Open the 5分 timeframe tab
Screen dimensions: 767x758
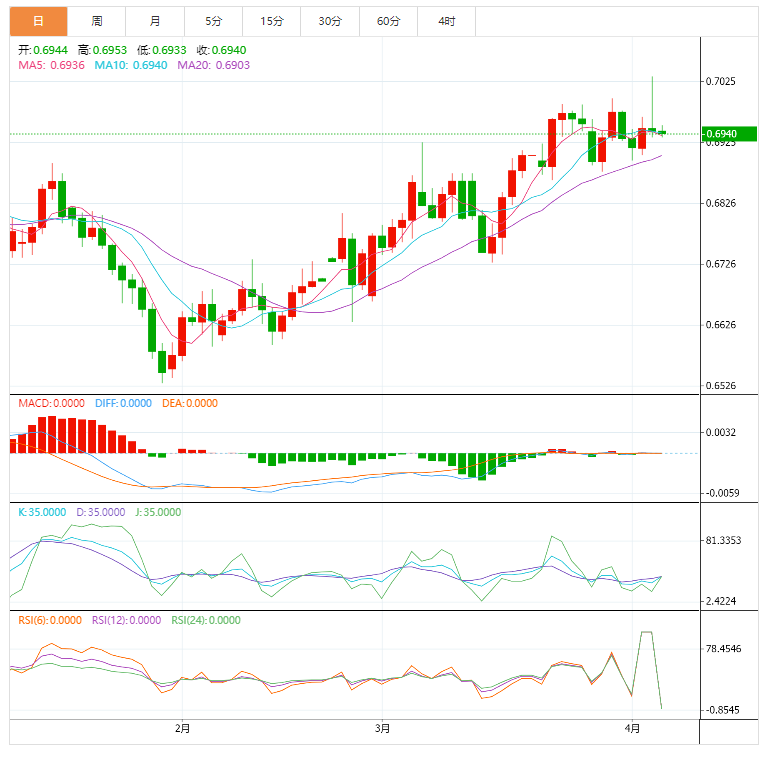[213, 22]
